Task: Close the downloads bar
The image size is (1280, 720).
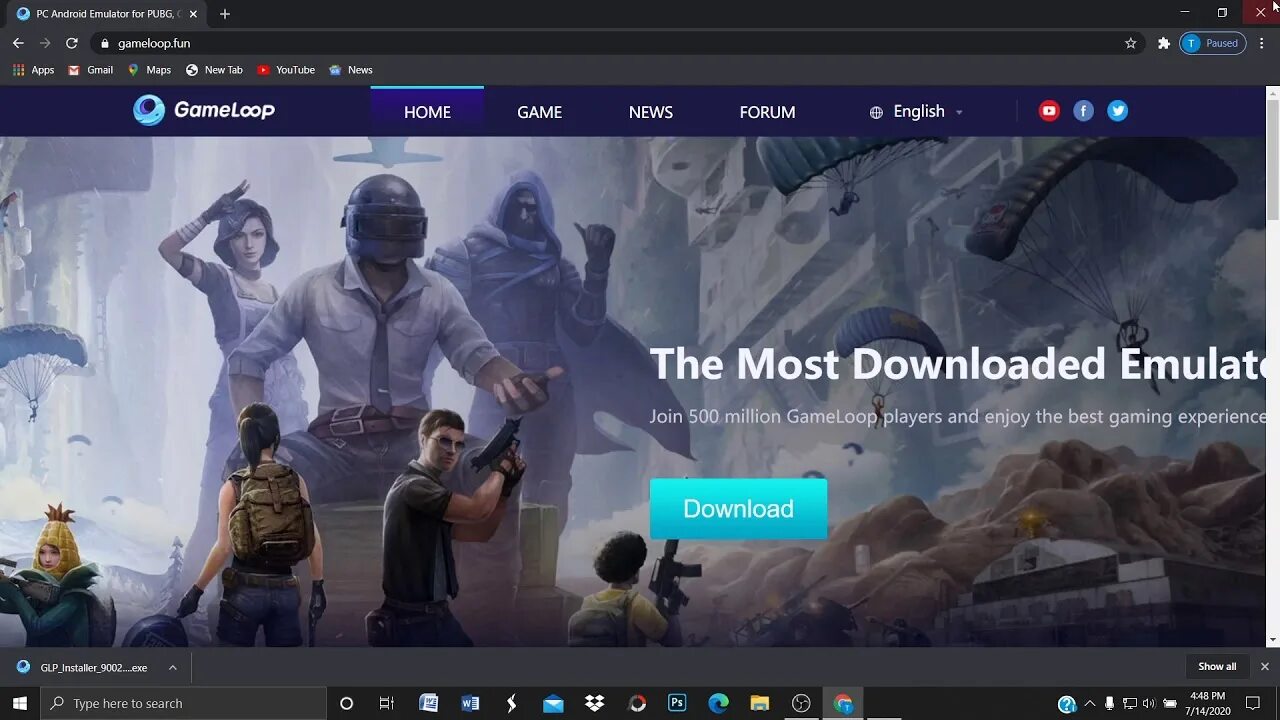Action: tap(1264, 666)
